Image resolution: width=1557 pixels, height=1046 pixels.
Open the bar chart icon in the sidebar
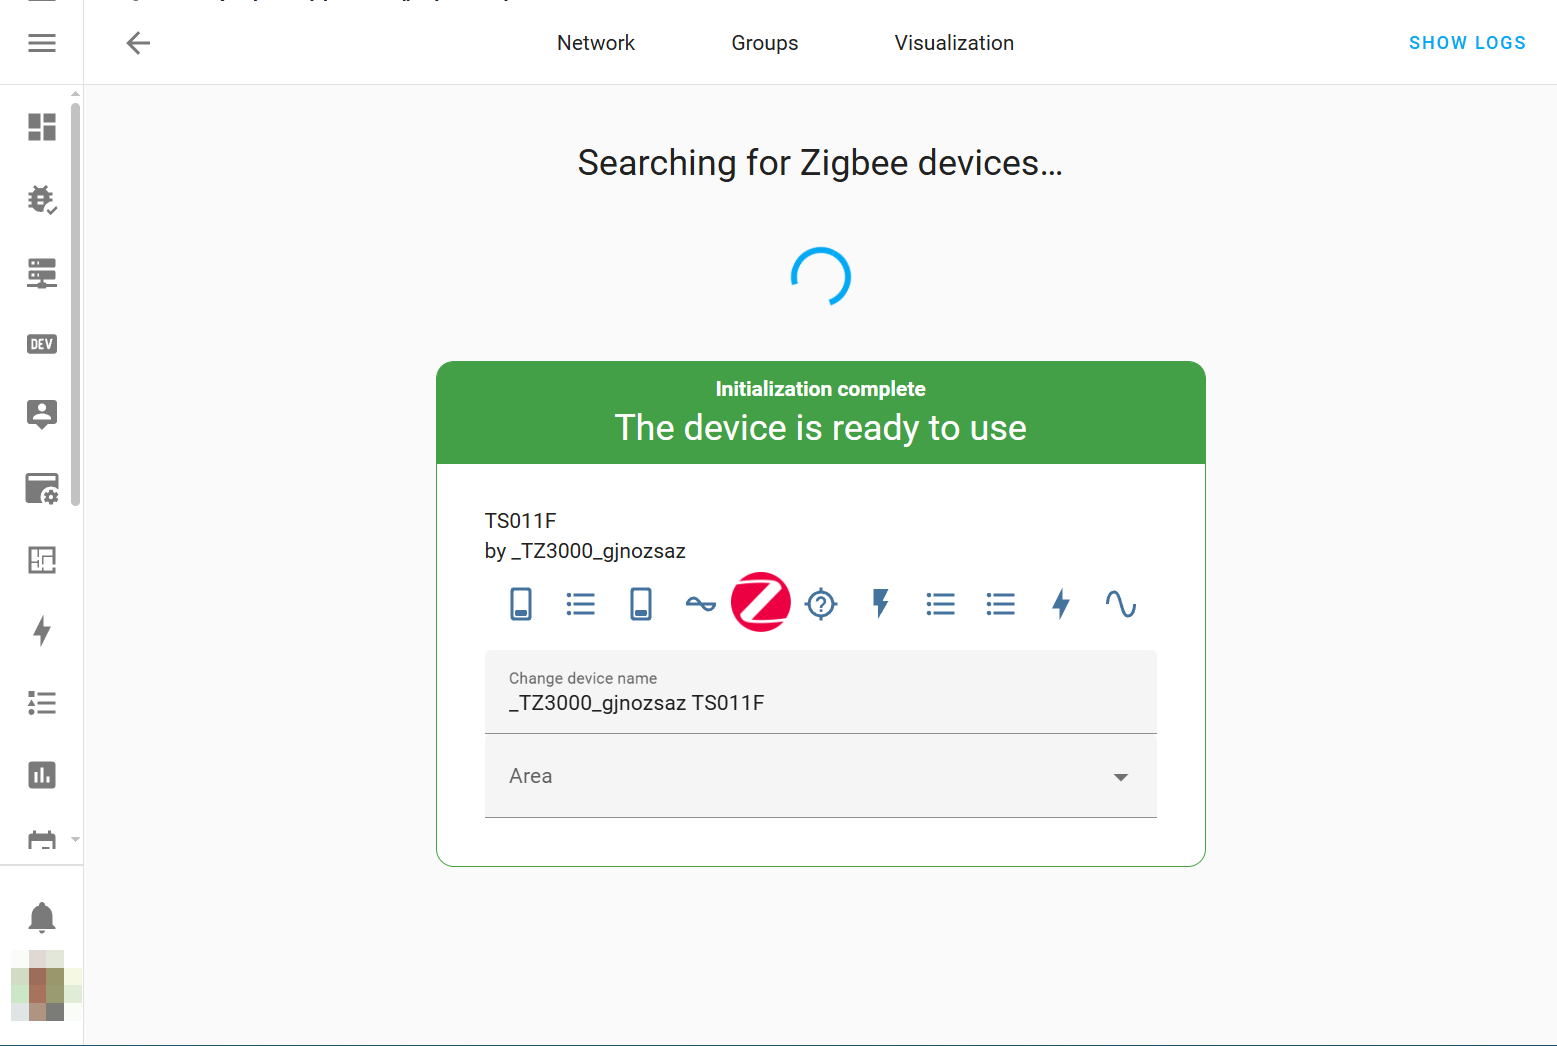[x=42, y=775]
